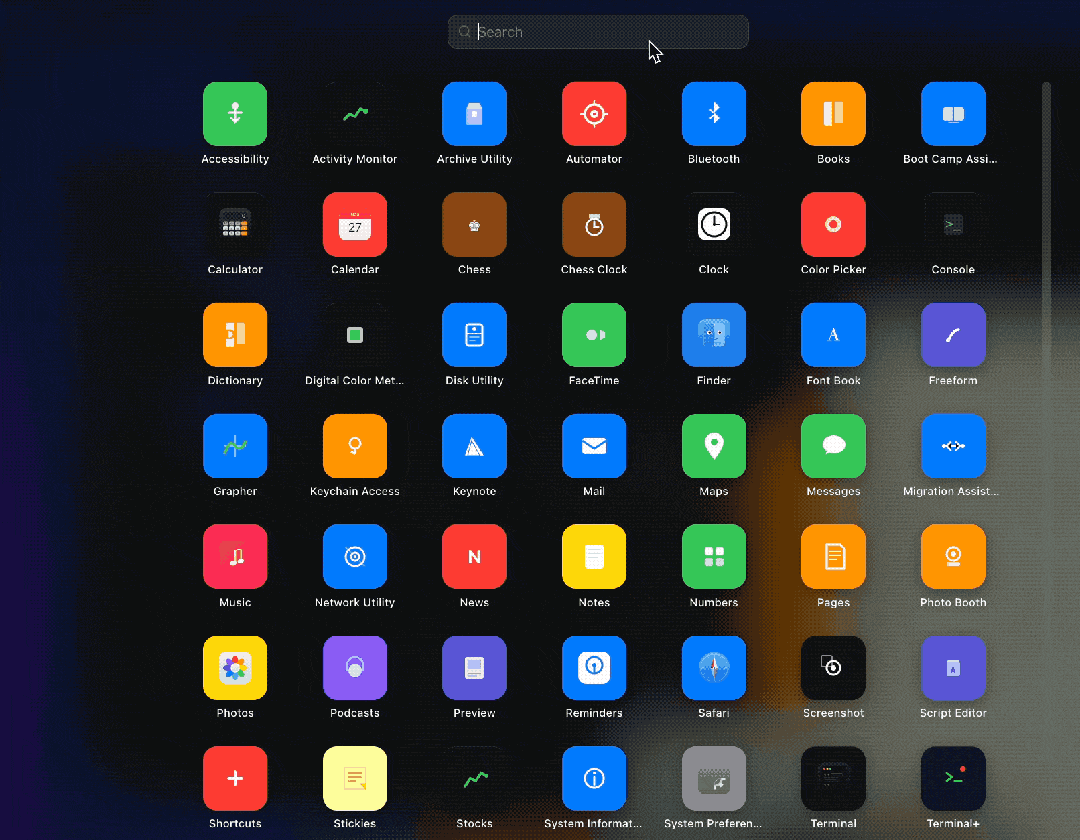The width and height of the screenshot is (1080, 840).
Task: Open the Chess Clock app
Action: point(594,225)
